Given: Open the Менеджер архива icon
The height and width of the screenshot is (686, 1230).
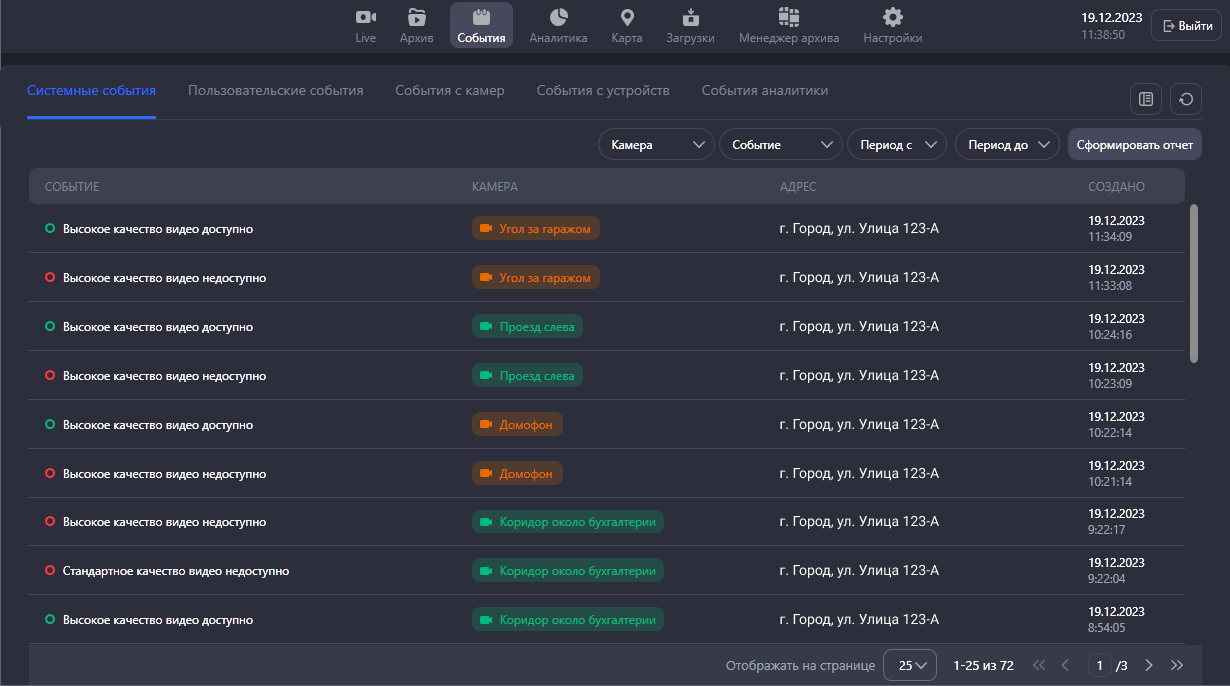Looking at the screenshot, I should point(788,18).
